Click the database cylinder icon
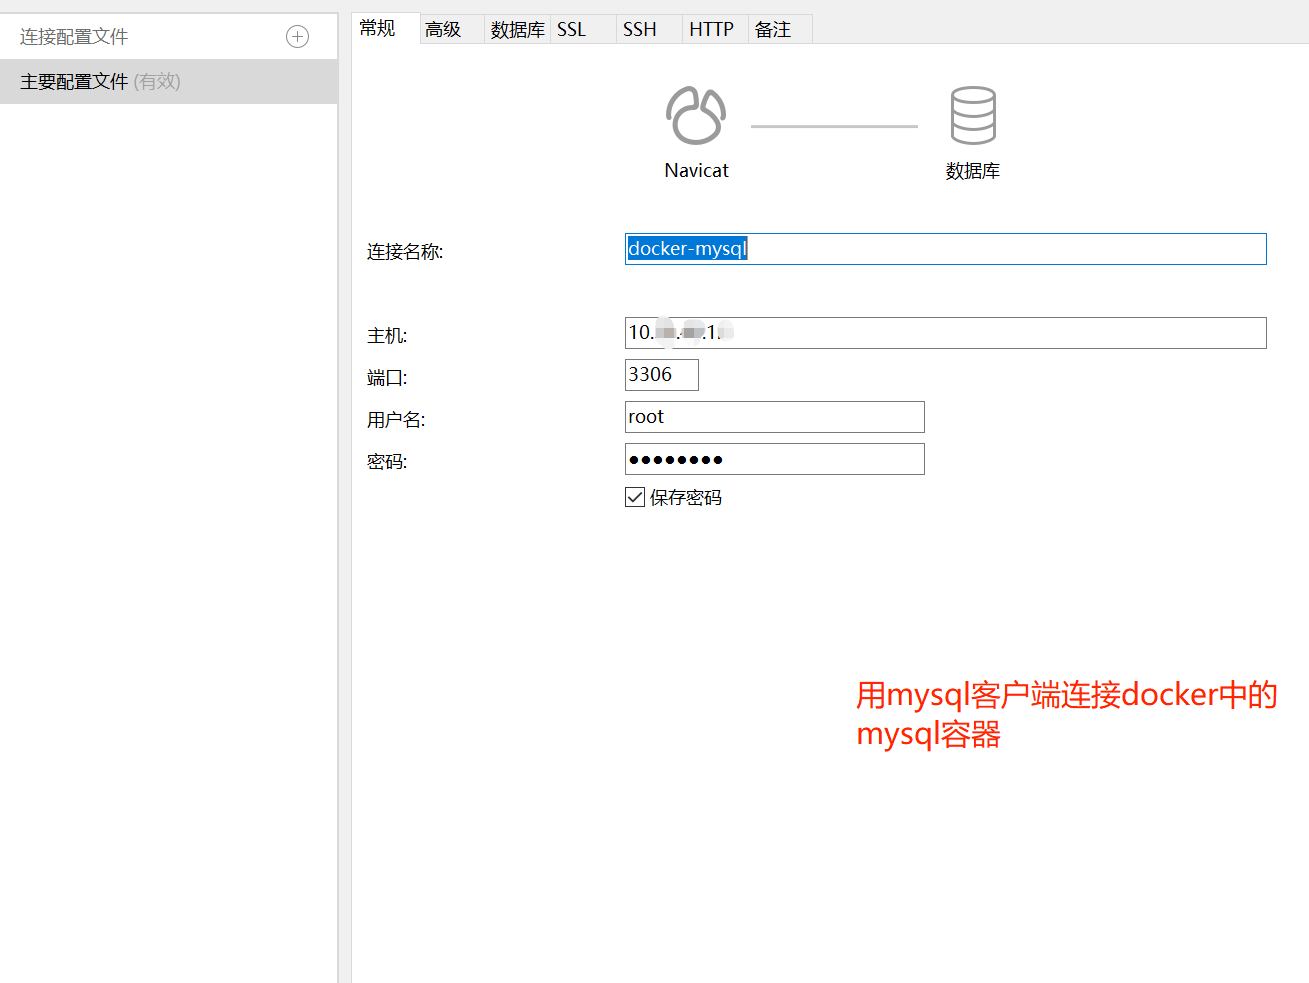This screenshot has height=983, width=1309. pyautogui.click(x=973, y=115)
